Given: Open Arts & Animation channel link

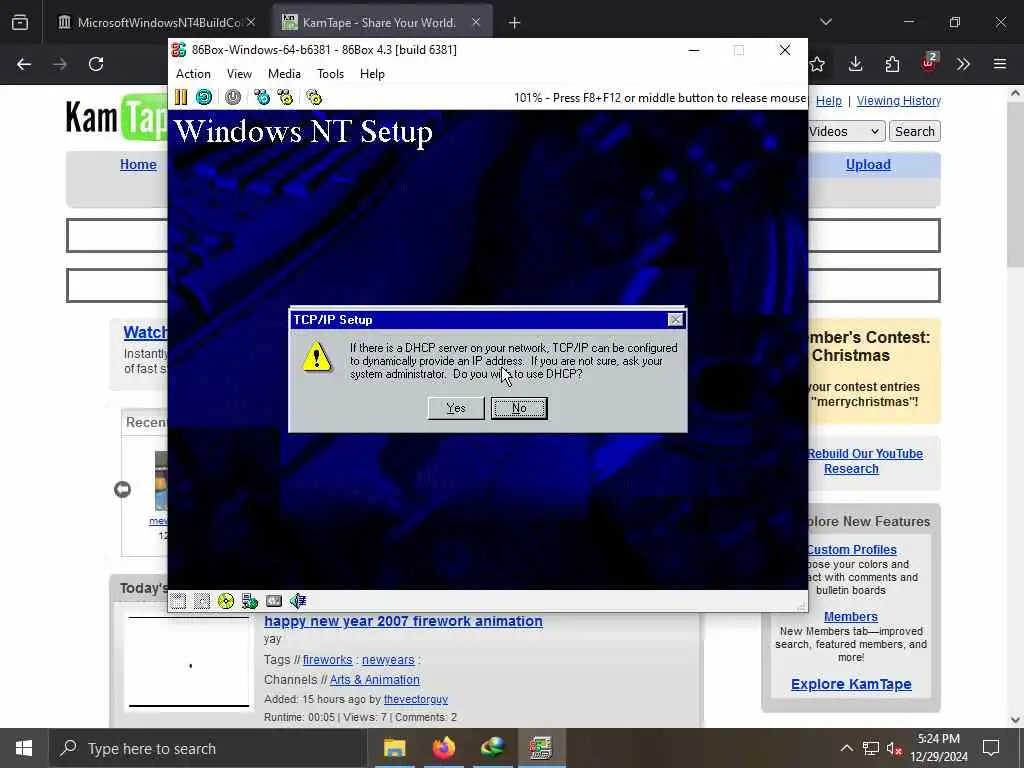Looking at the screenshot, I should [375, 680].
